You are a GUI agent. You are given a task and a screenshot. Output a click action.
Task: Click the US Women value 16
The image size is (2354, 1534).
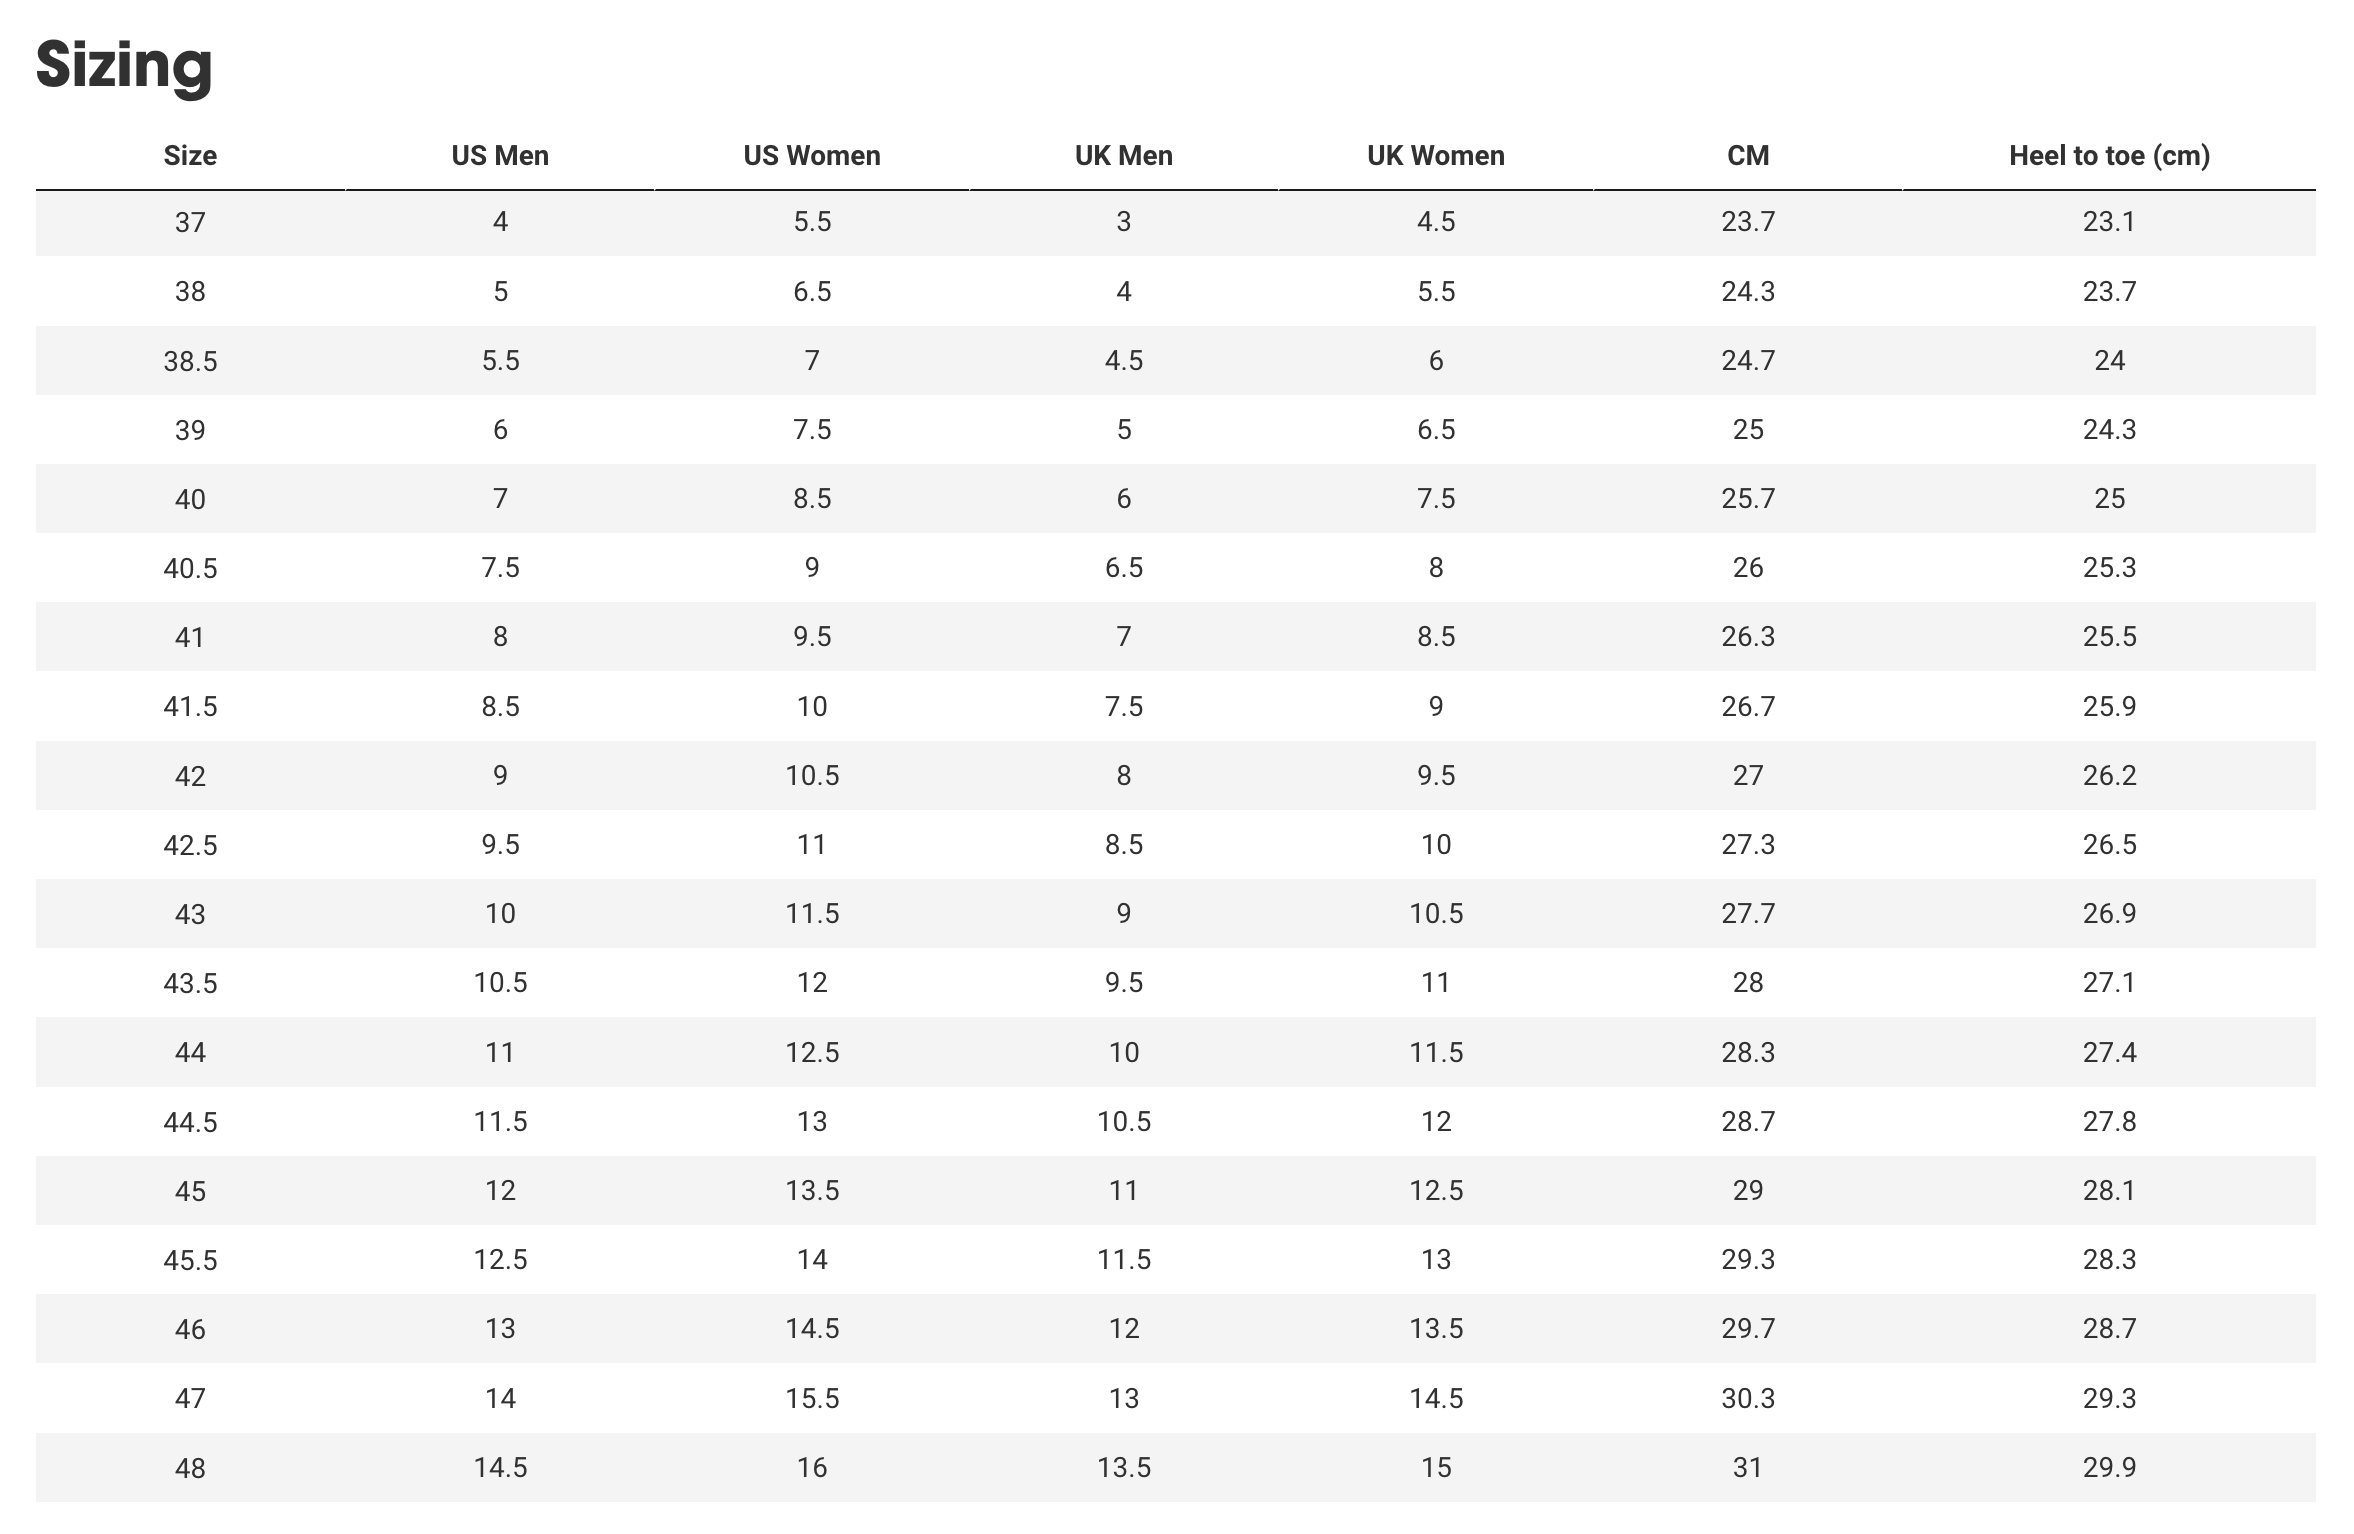coord(812,1468)
